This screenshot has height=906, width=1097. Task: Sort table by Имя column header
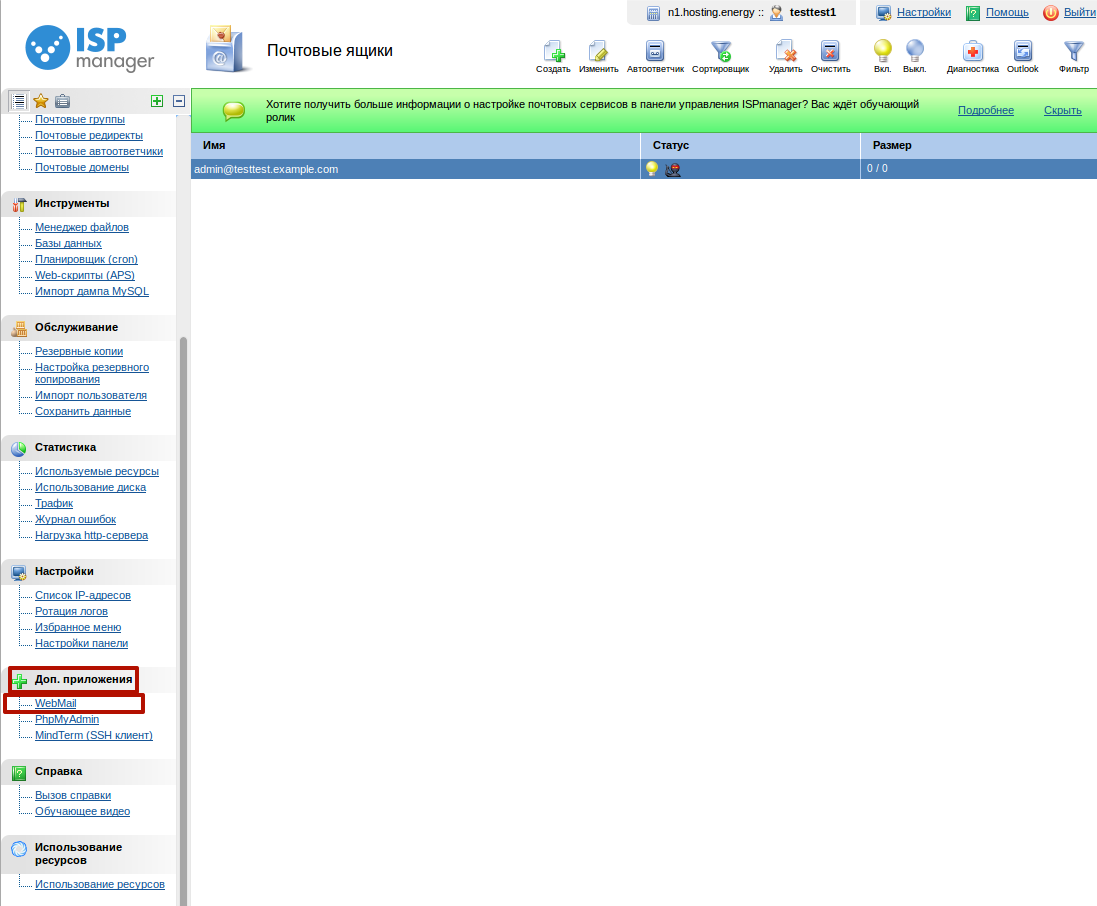[416, 146]
